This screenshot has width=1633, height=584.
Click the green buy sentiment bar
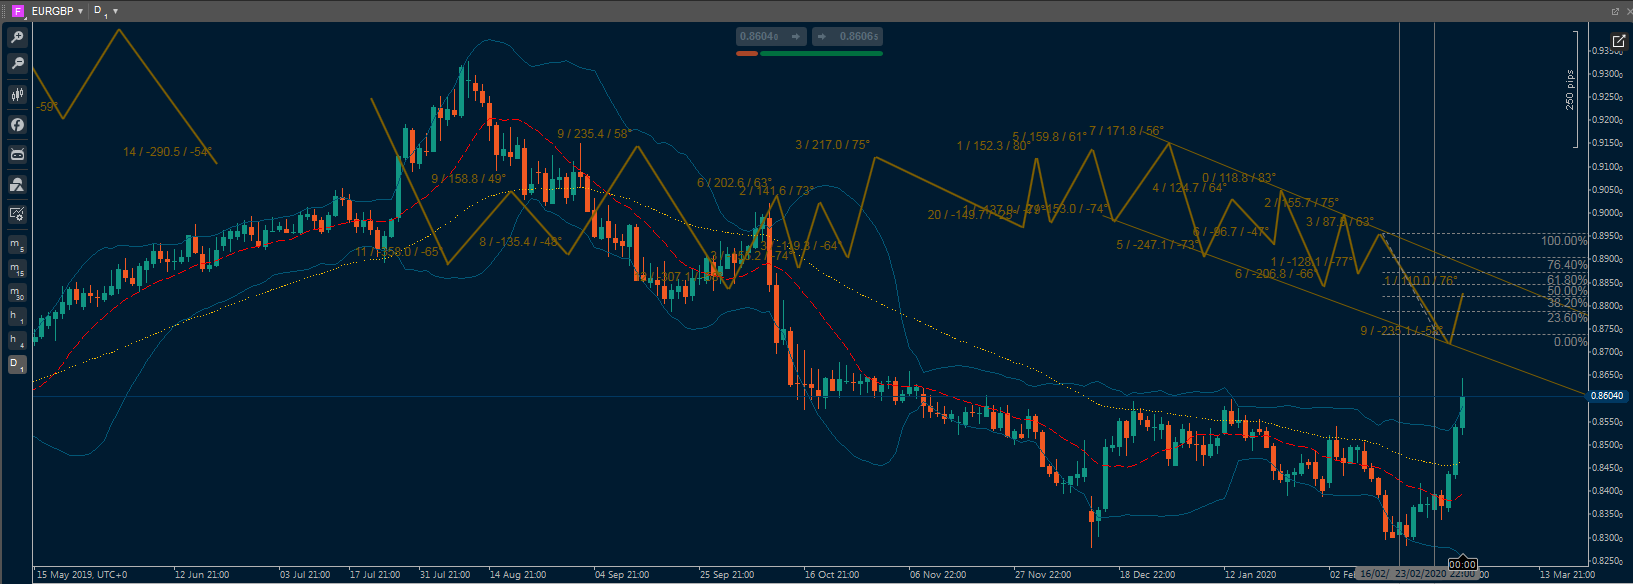[x=821, y=53]
